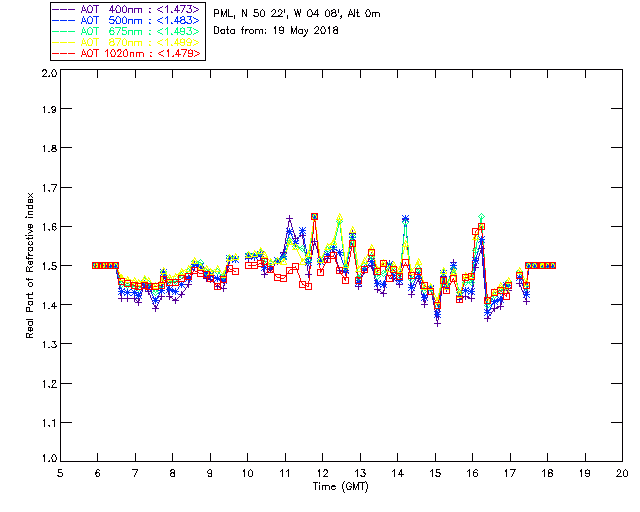Click the 20 hour x-axis label
Screen dimensions: 640x512
click(622, 473)
